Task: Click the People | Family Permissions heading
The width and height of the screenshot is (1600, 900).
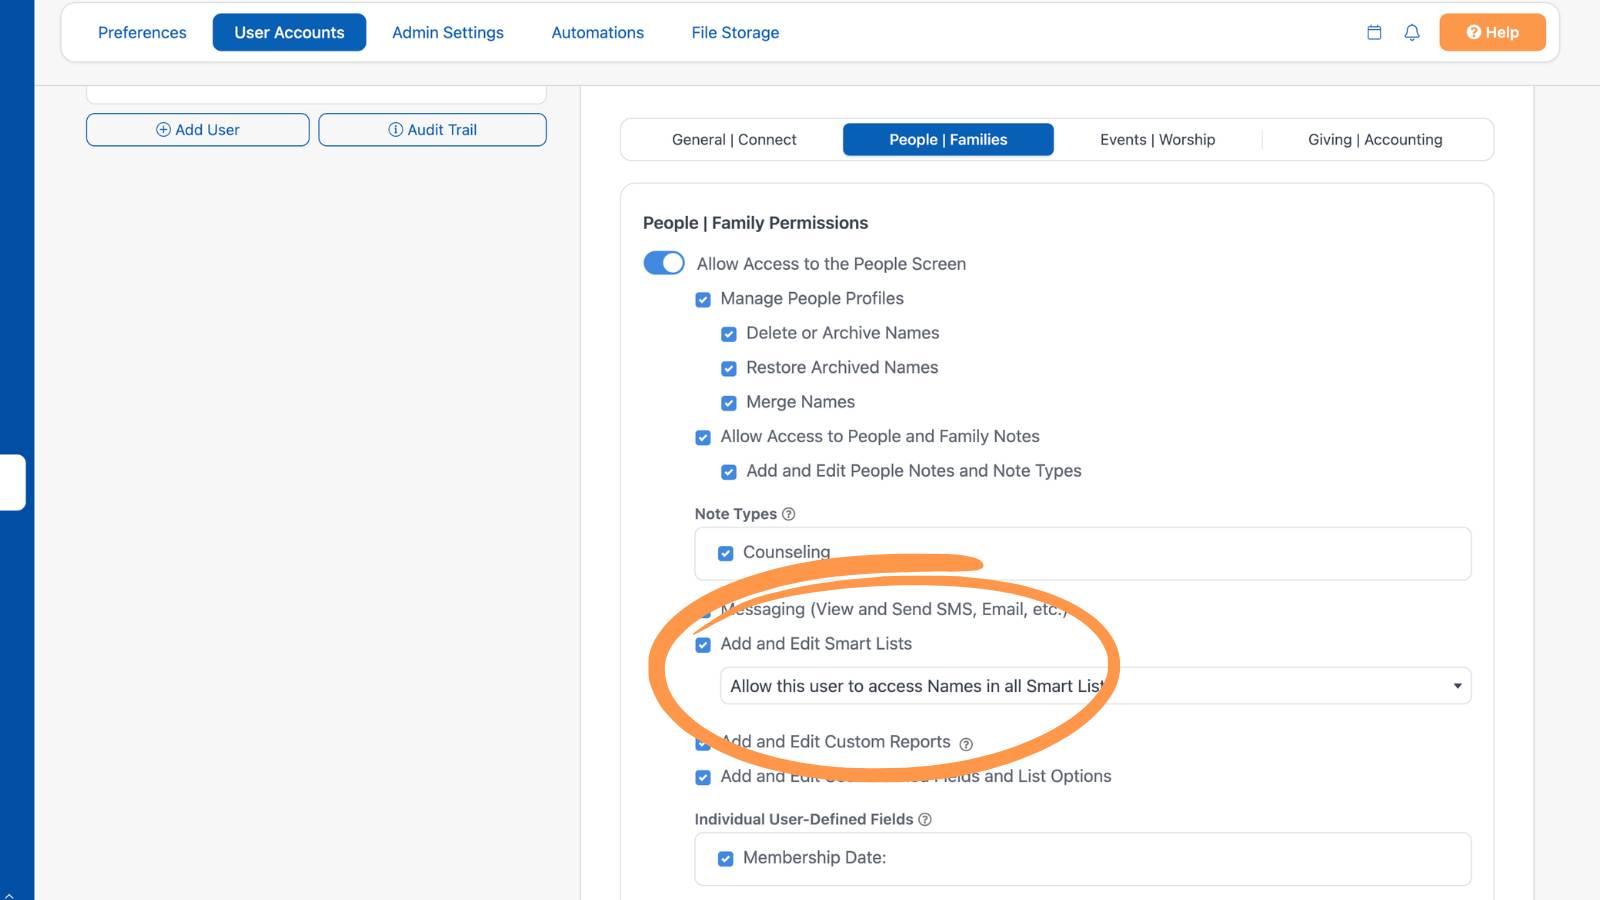Action: point(755,223)
